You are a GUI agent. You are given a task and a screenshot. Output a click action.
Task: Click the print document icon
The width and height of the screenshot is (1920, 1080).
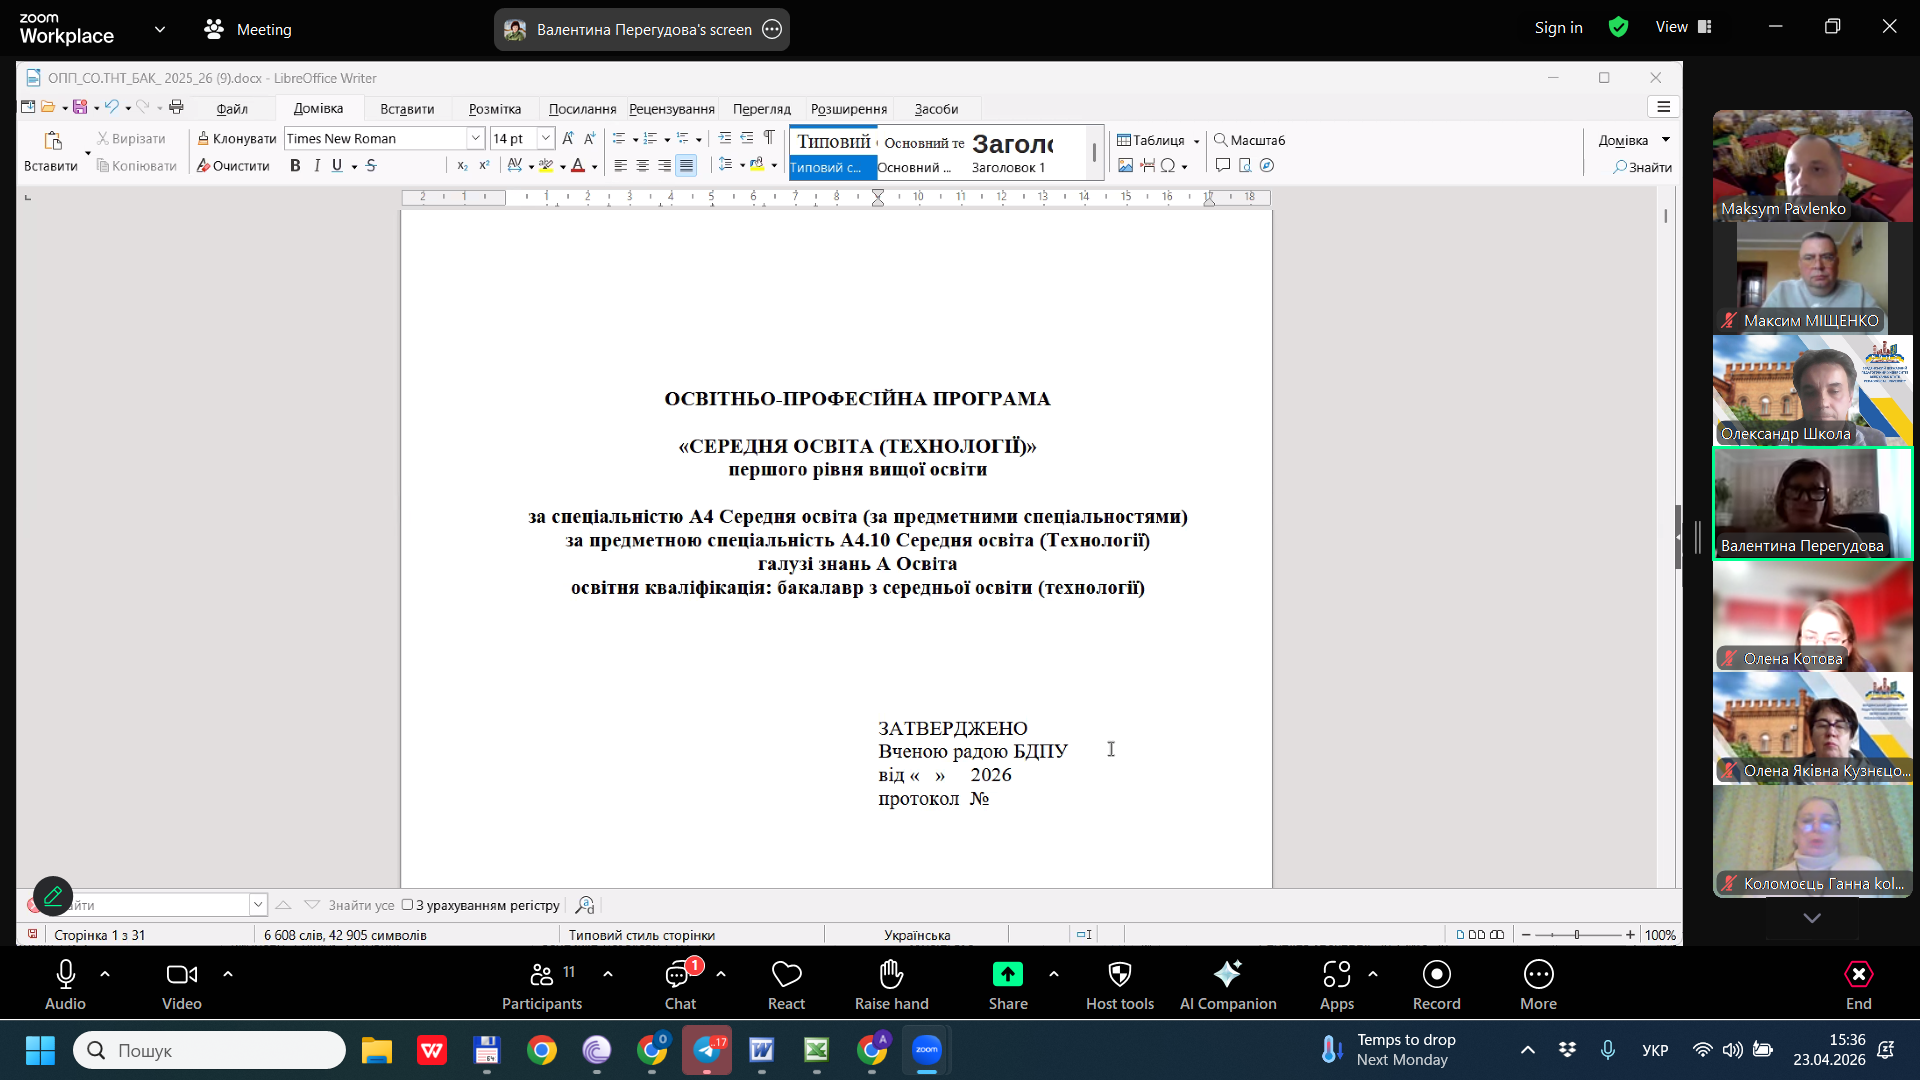tap(176, 107)
